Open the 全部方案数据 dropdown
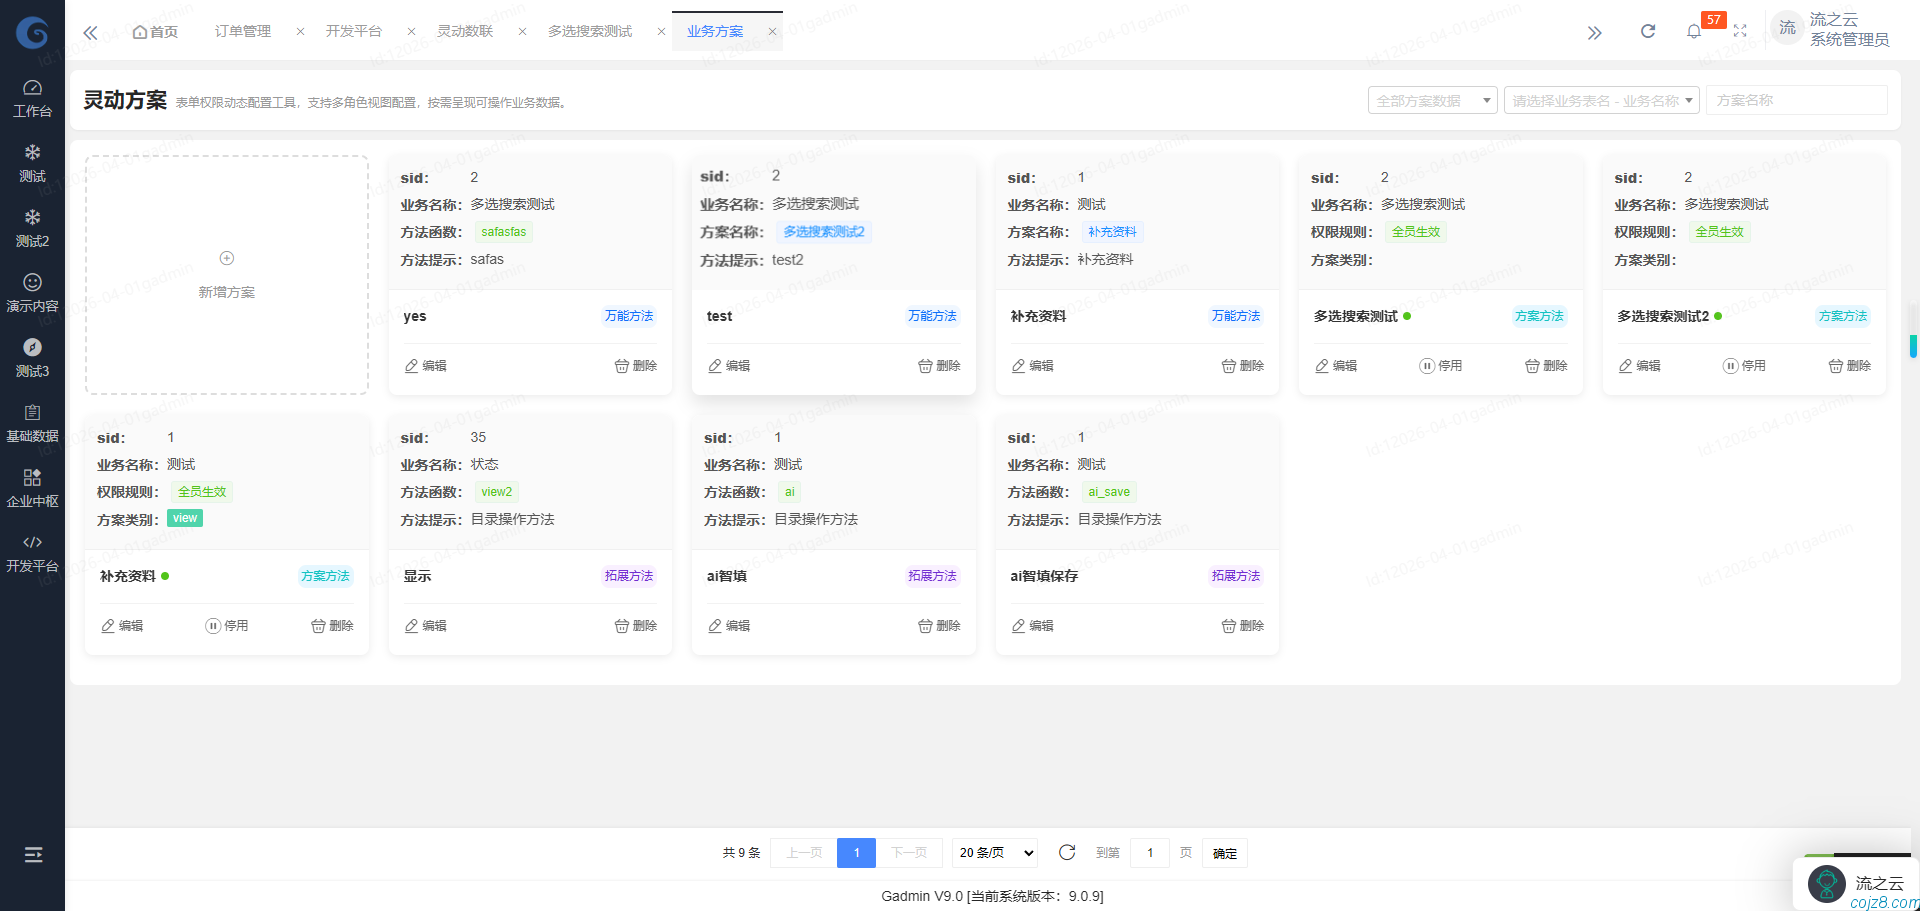 (1432, 100)
